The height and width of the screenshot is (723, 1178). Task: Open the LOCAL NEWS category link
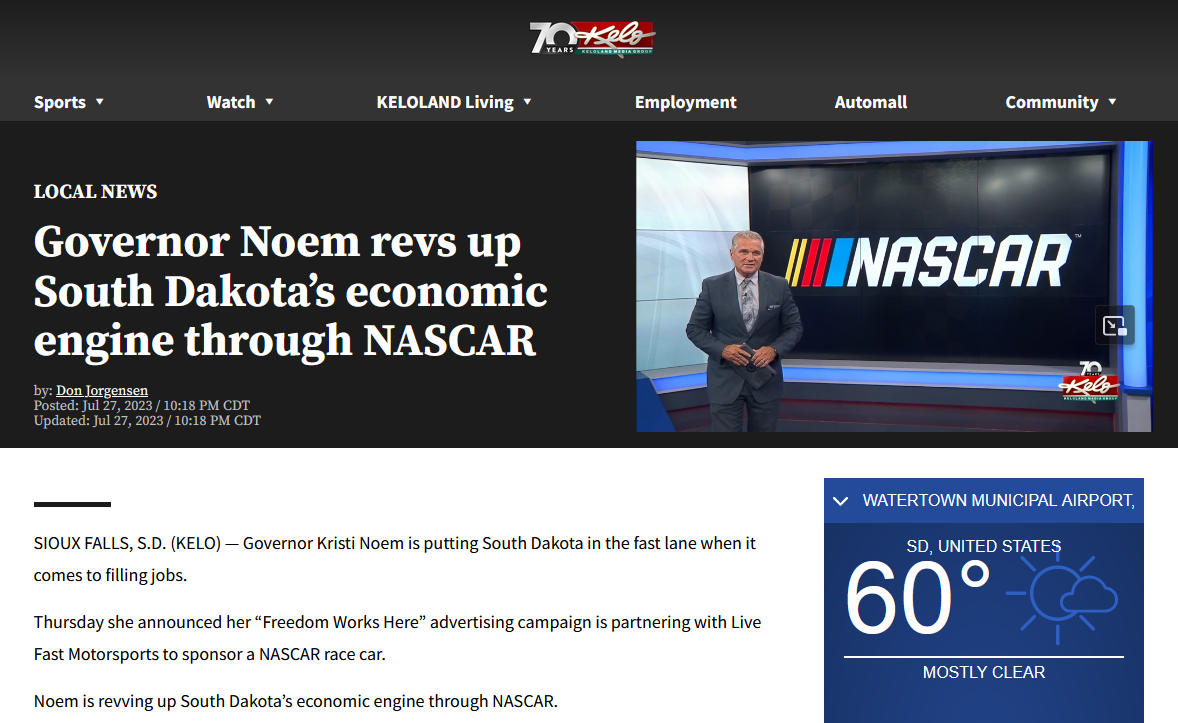95,192
